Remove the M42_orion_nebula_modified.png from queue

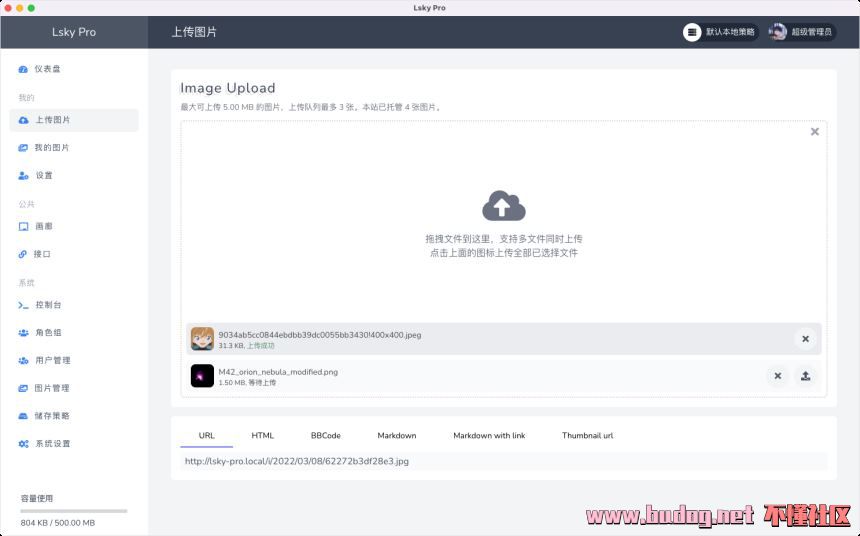point(778,376)
